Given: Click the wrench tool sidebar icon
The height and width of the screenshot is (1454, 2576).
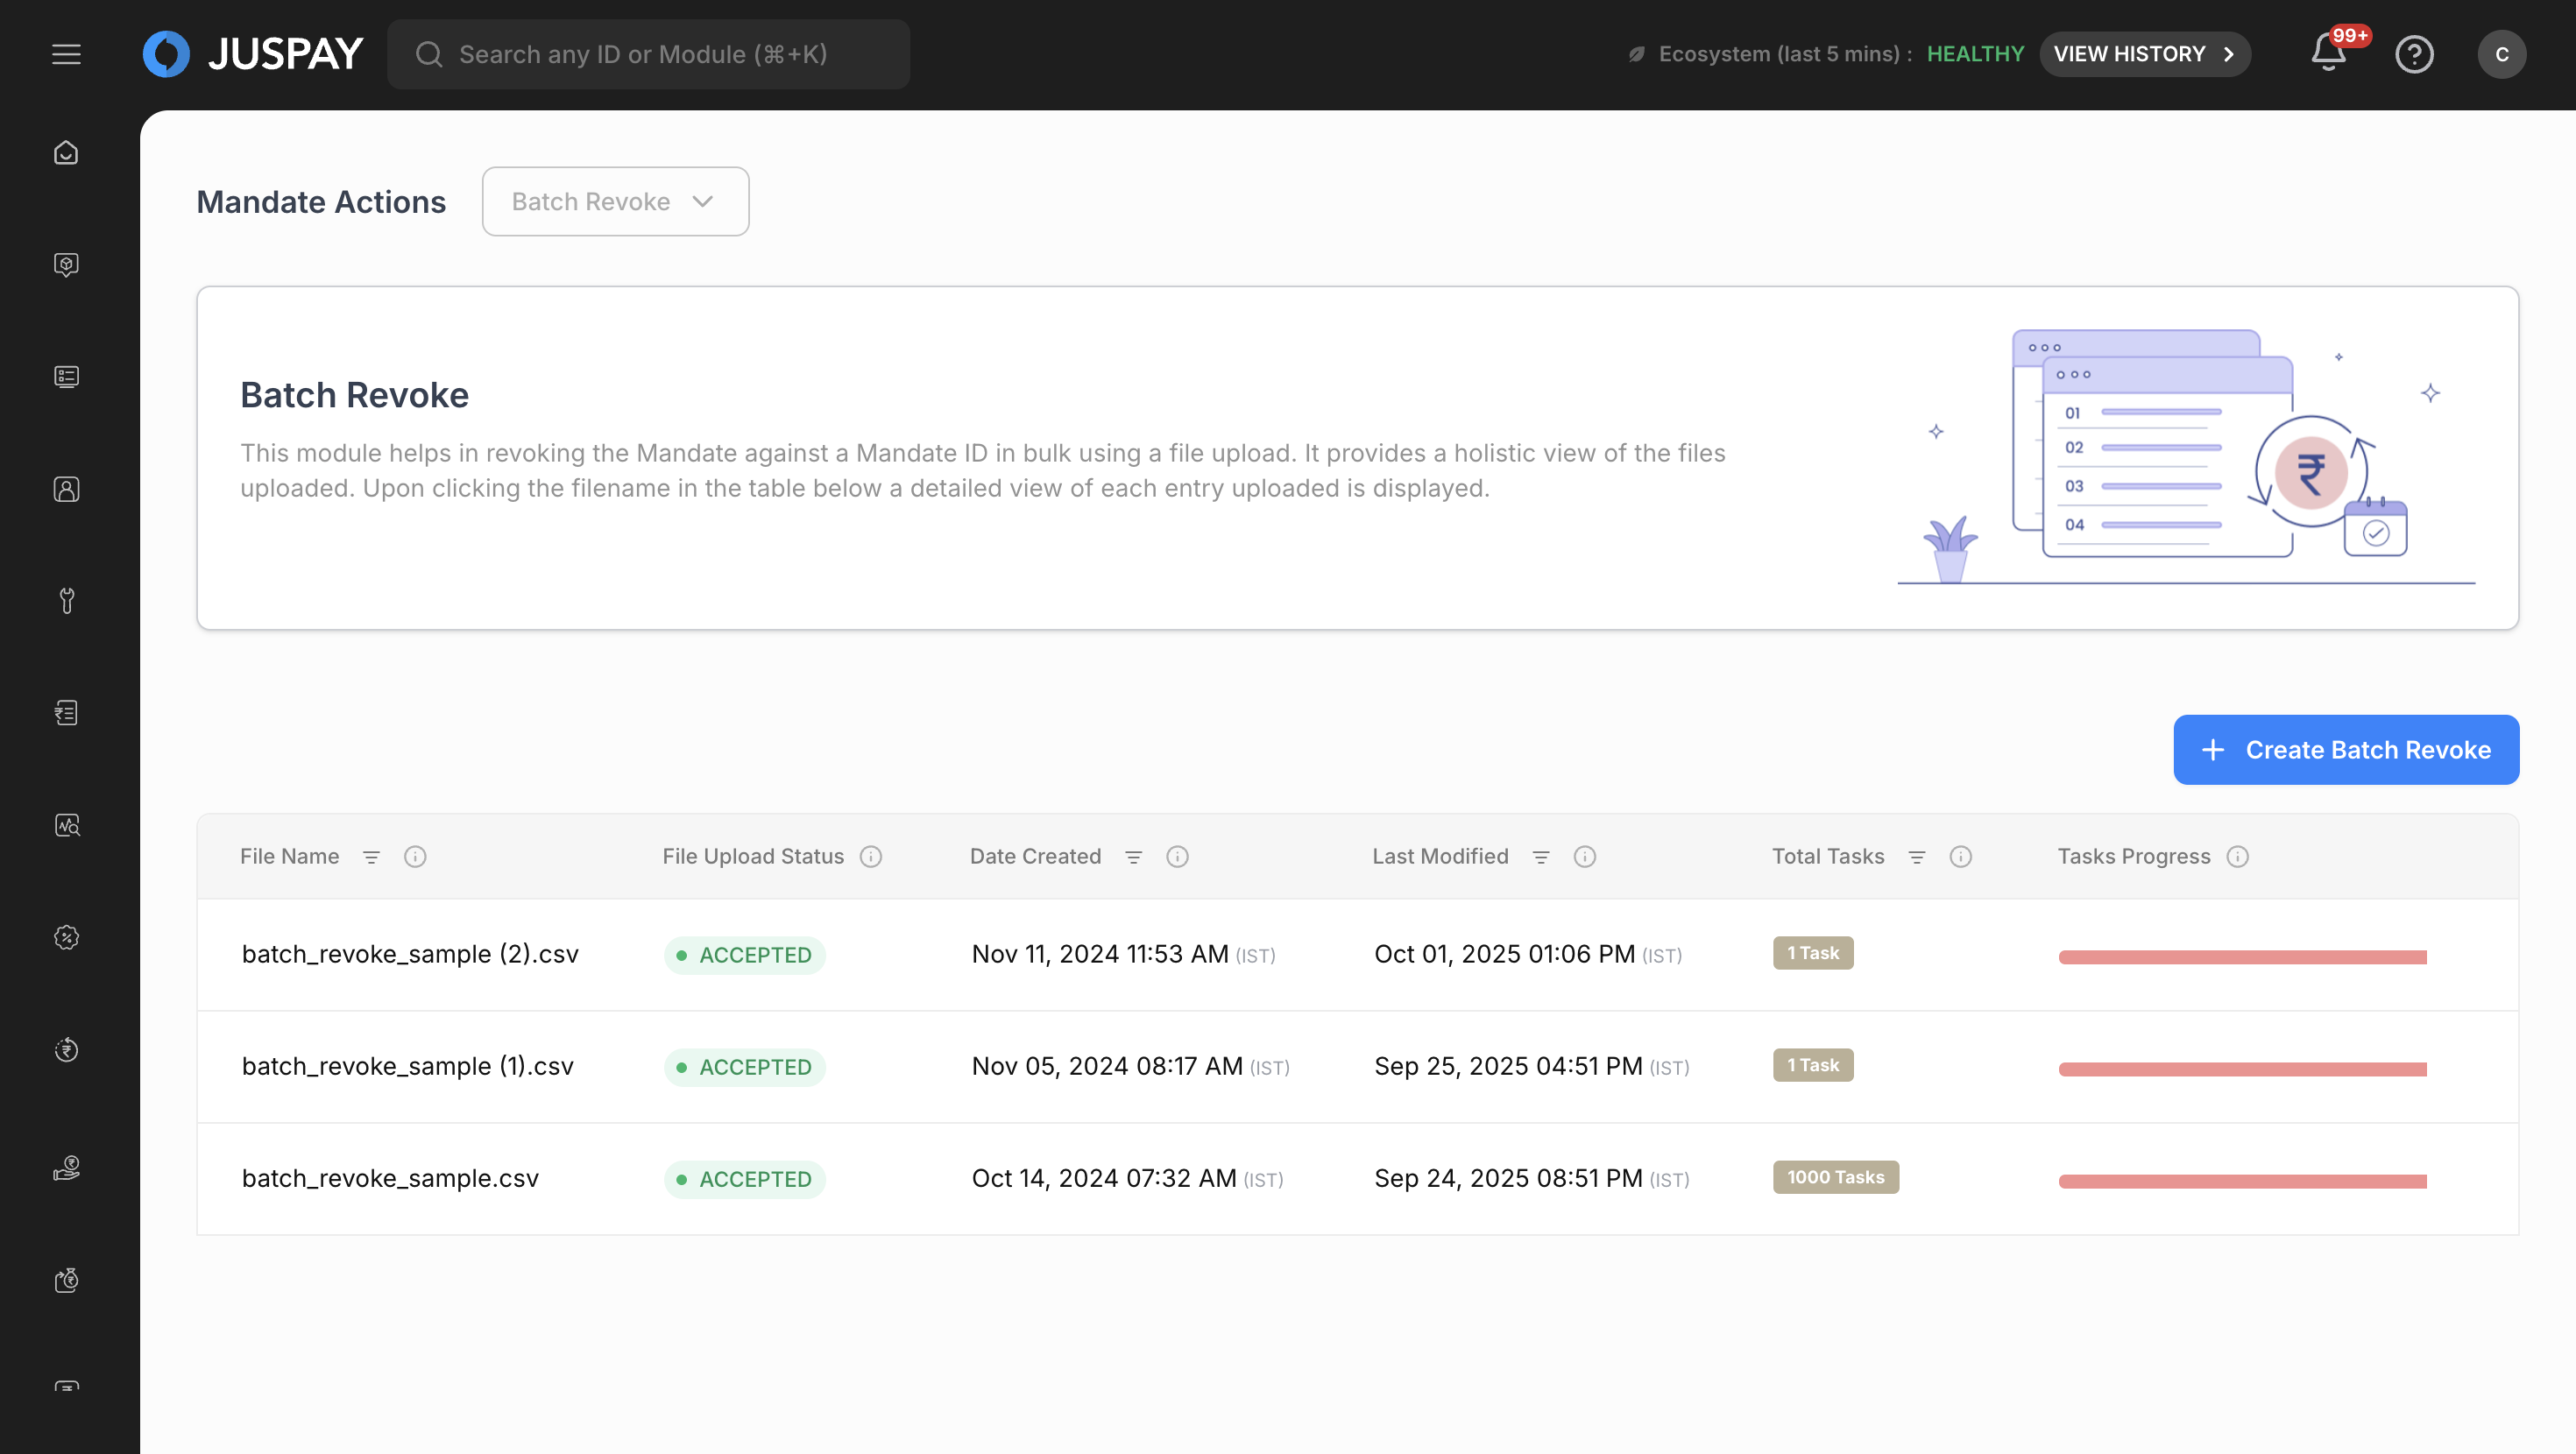Looking at the screenshot, I should point(66,600).
